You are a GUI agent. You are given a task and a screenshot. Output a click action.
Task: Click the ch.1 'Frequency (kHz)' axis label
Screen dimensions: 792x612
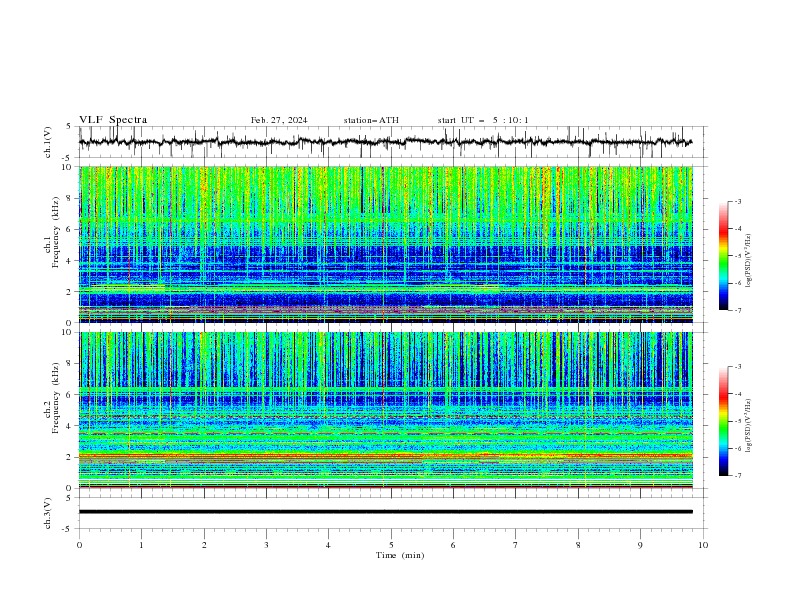[x=56, y=230]
